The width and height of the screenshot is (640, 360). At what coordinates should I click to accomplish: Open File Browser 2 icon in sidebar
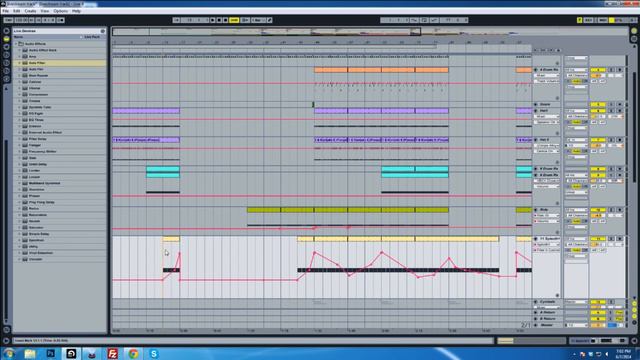(7, 63)
